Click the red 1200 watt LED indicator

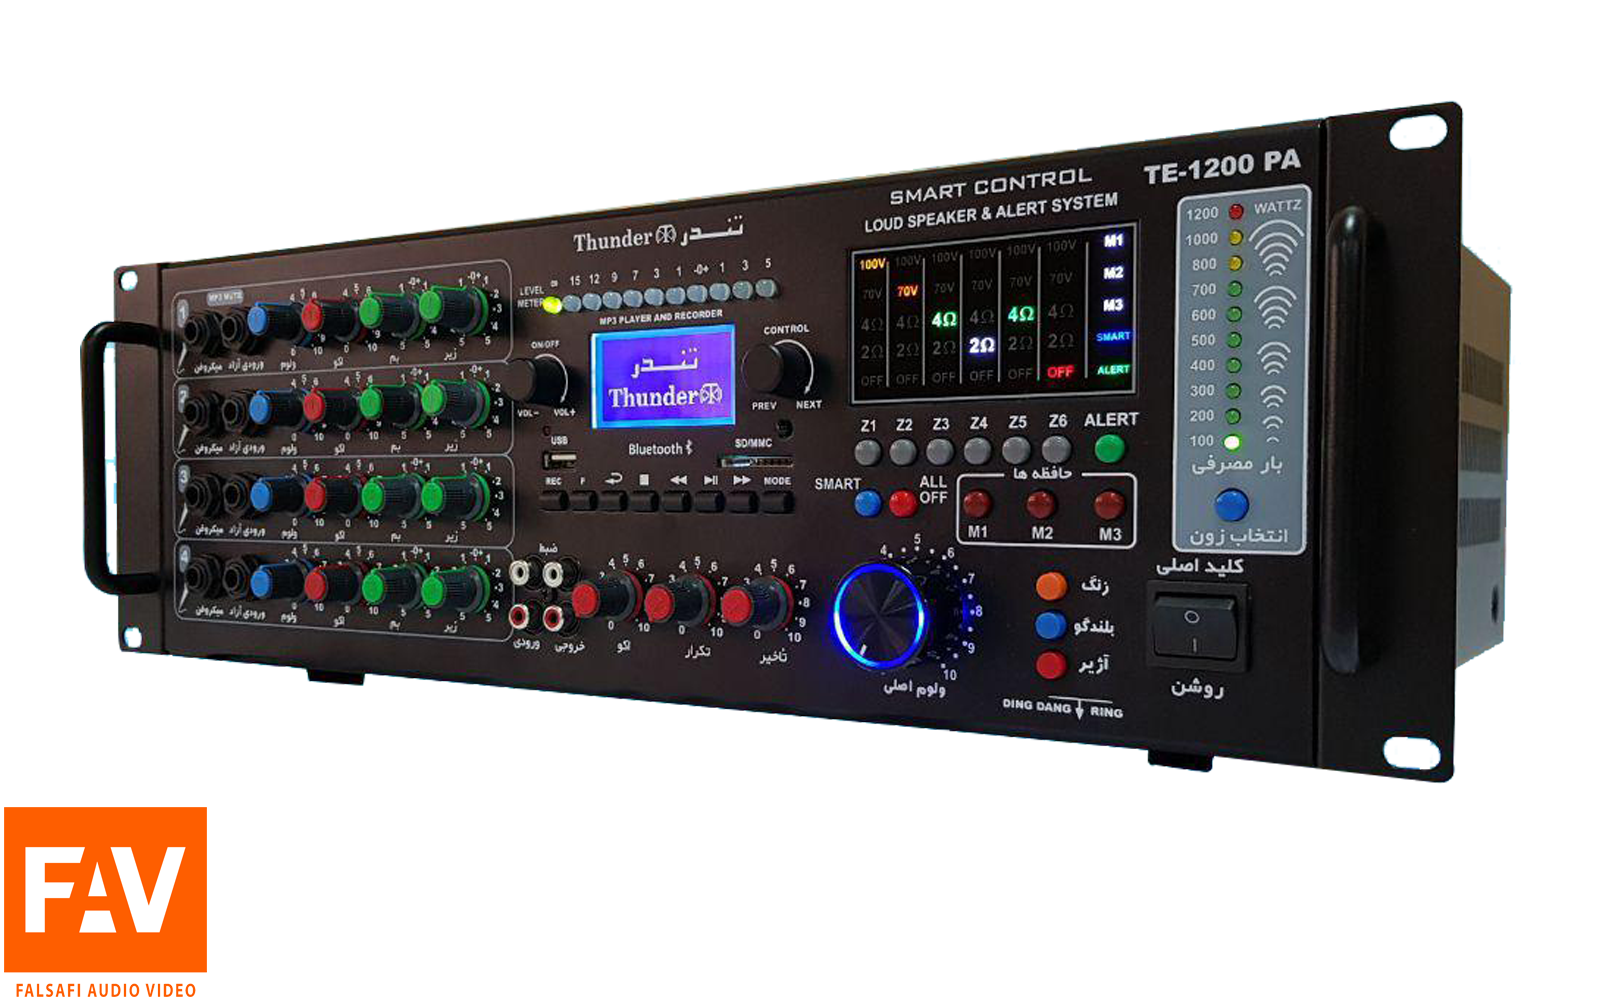pyautogui.click(x=1236, y=211)
